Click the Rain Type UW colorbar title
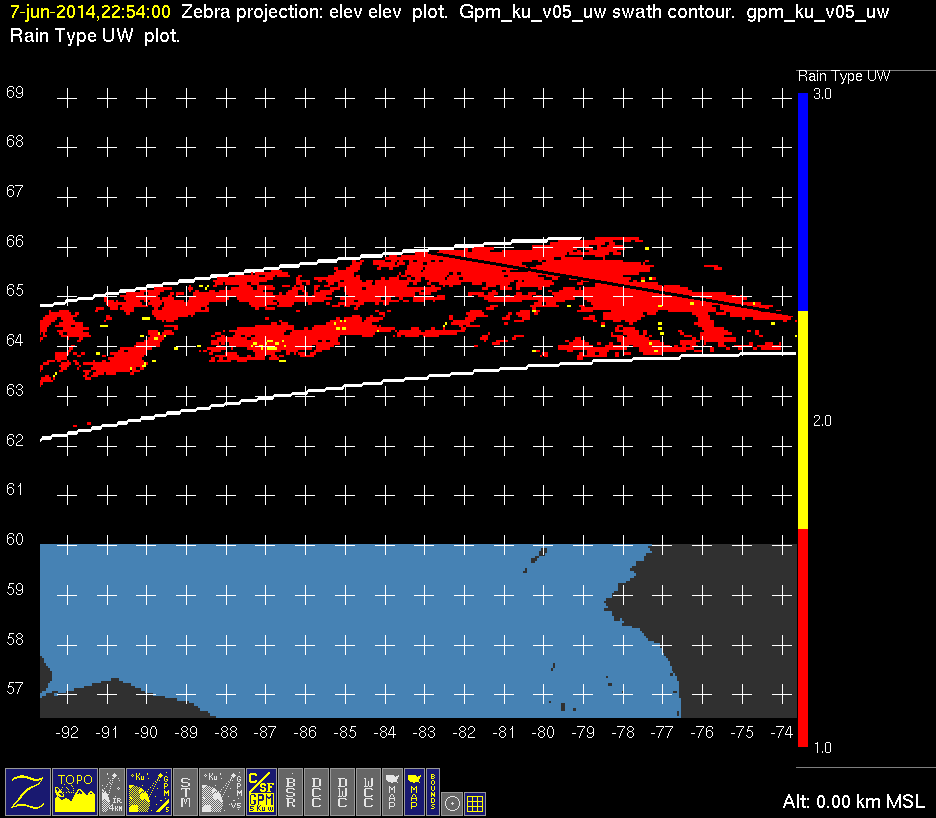Screen dimensions: 936x818 [843, 76]
